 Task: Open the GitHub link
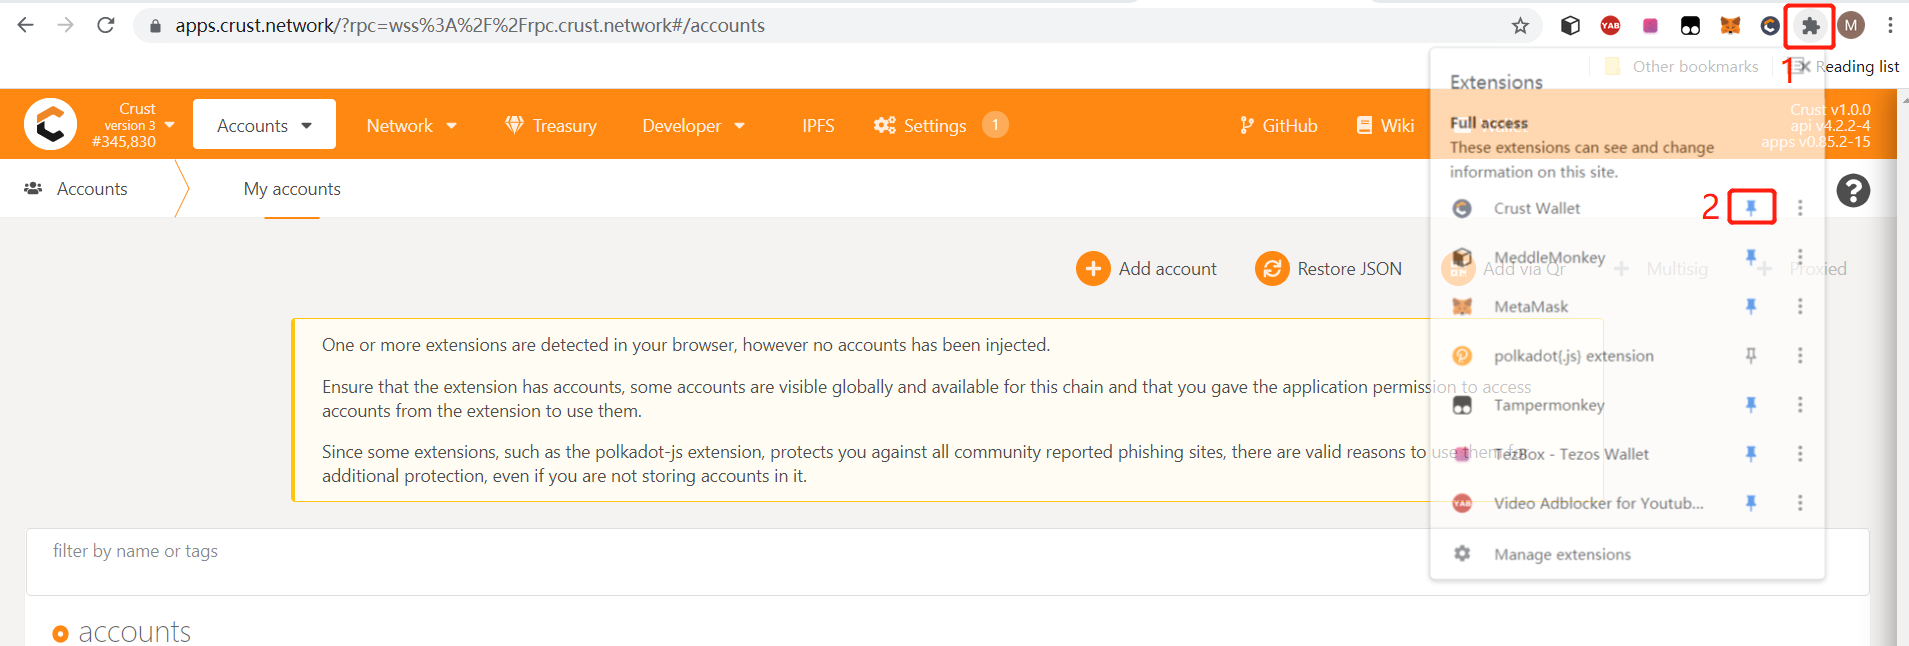(x=1278, y=125)
